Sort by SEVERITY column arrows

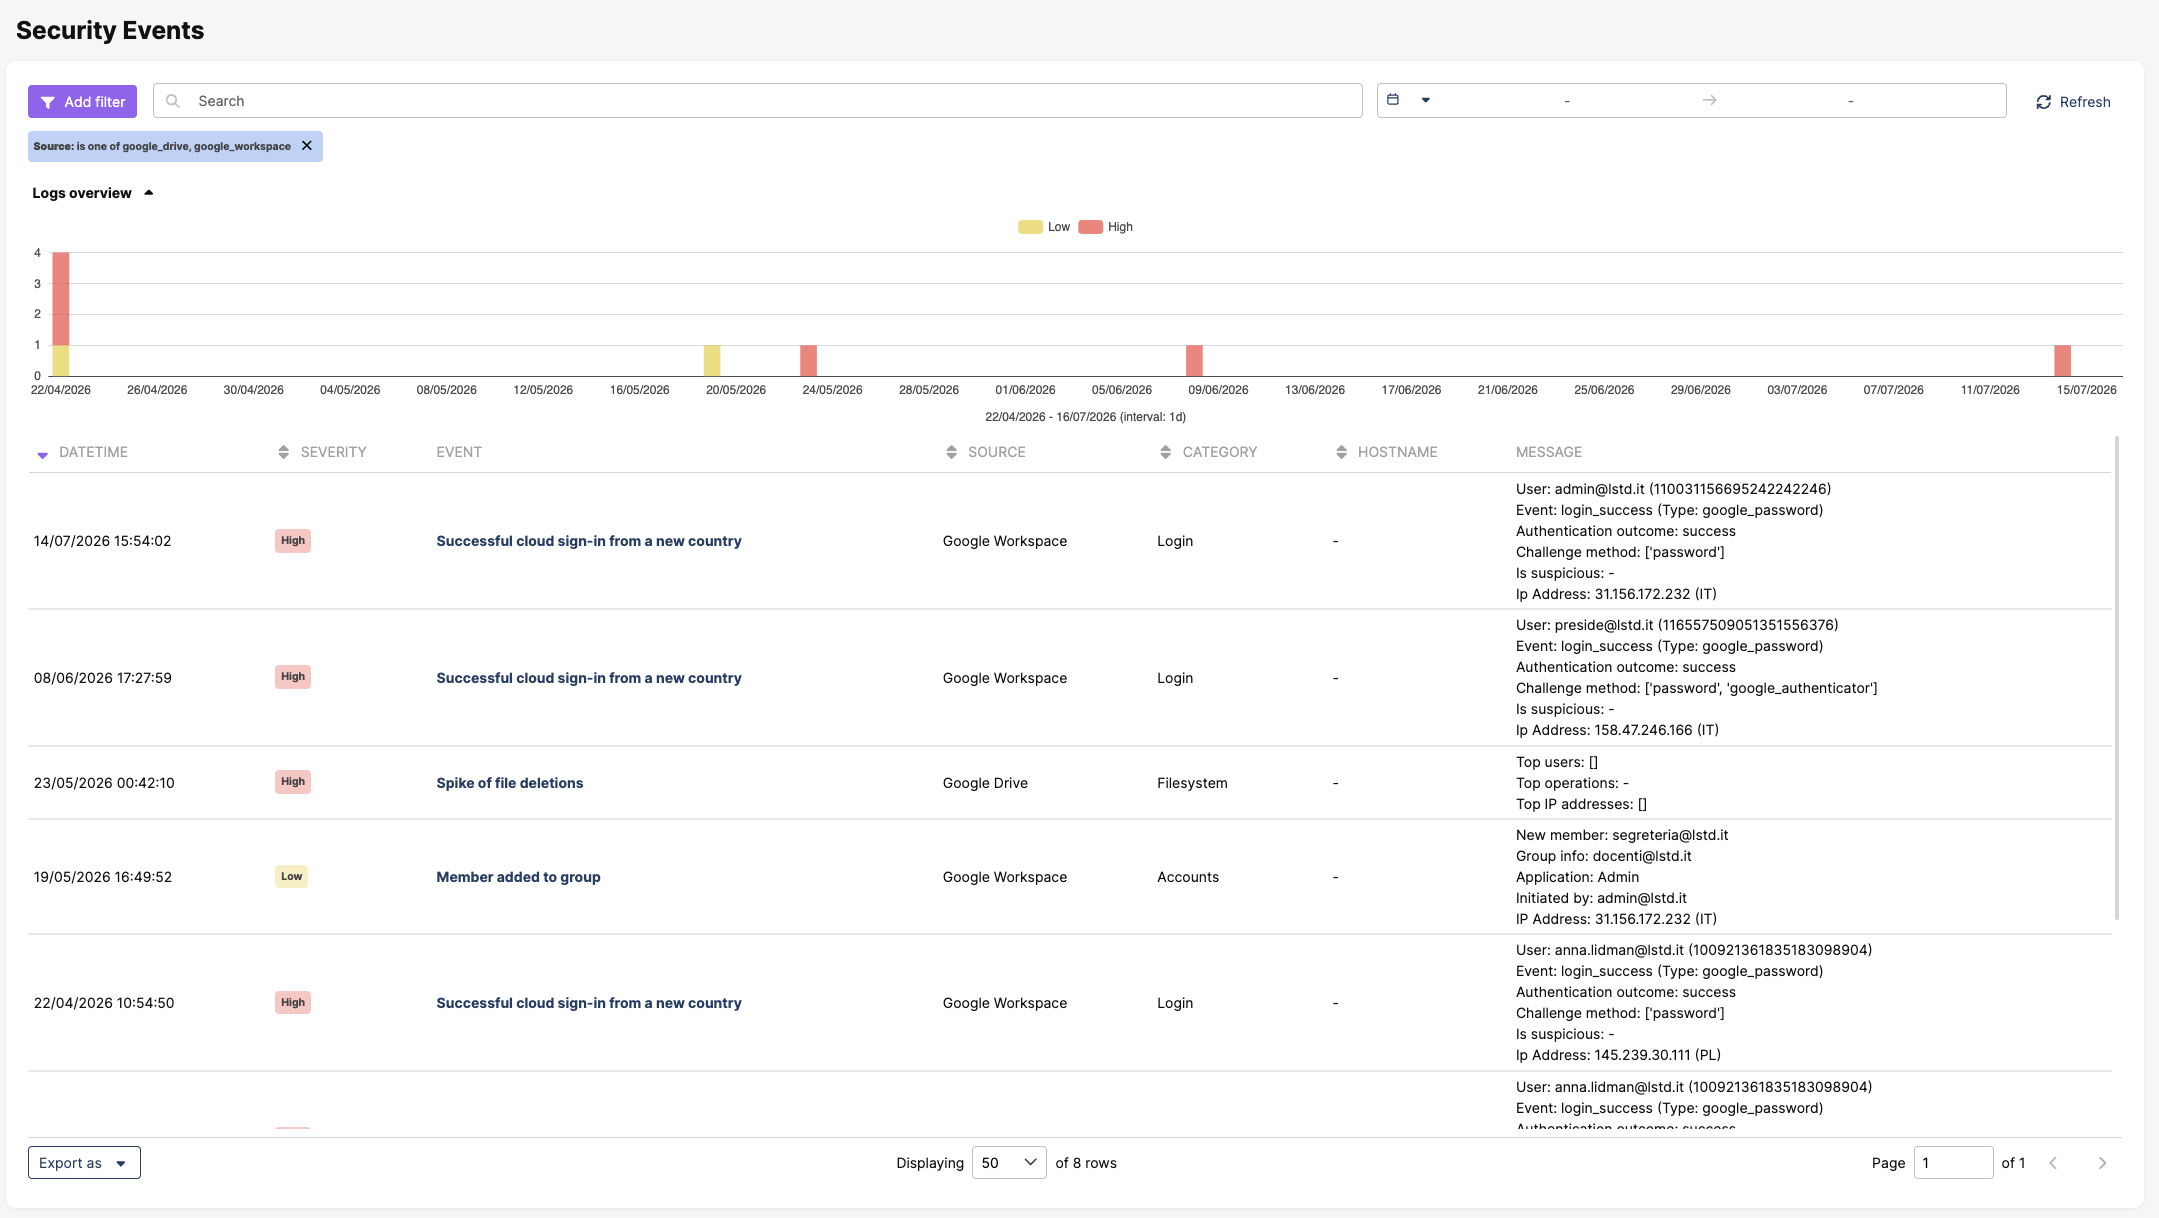point(284,452)
